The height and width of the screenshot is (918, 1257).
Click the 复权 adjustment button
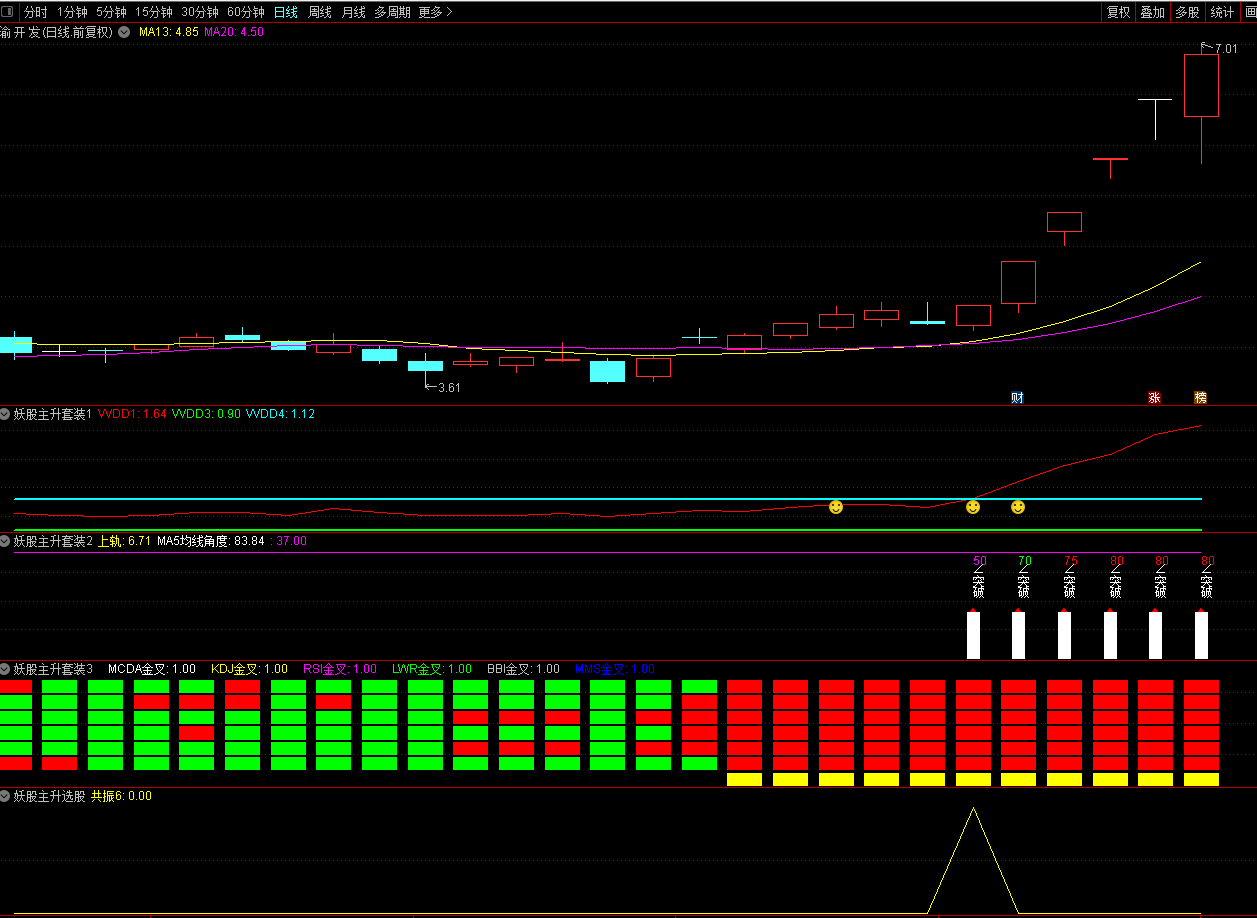(1118, 12)
